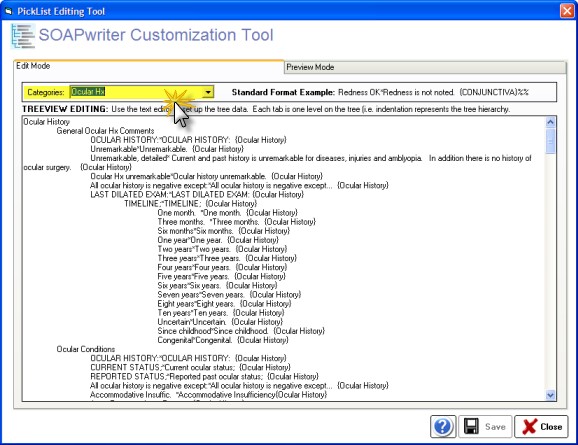Image resolution: width=578 pixels, height=445 pixels.
Task: Click the Save floppy disk button
Action: coord(485,427)
